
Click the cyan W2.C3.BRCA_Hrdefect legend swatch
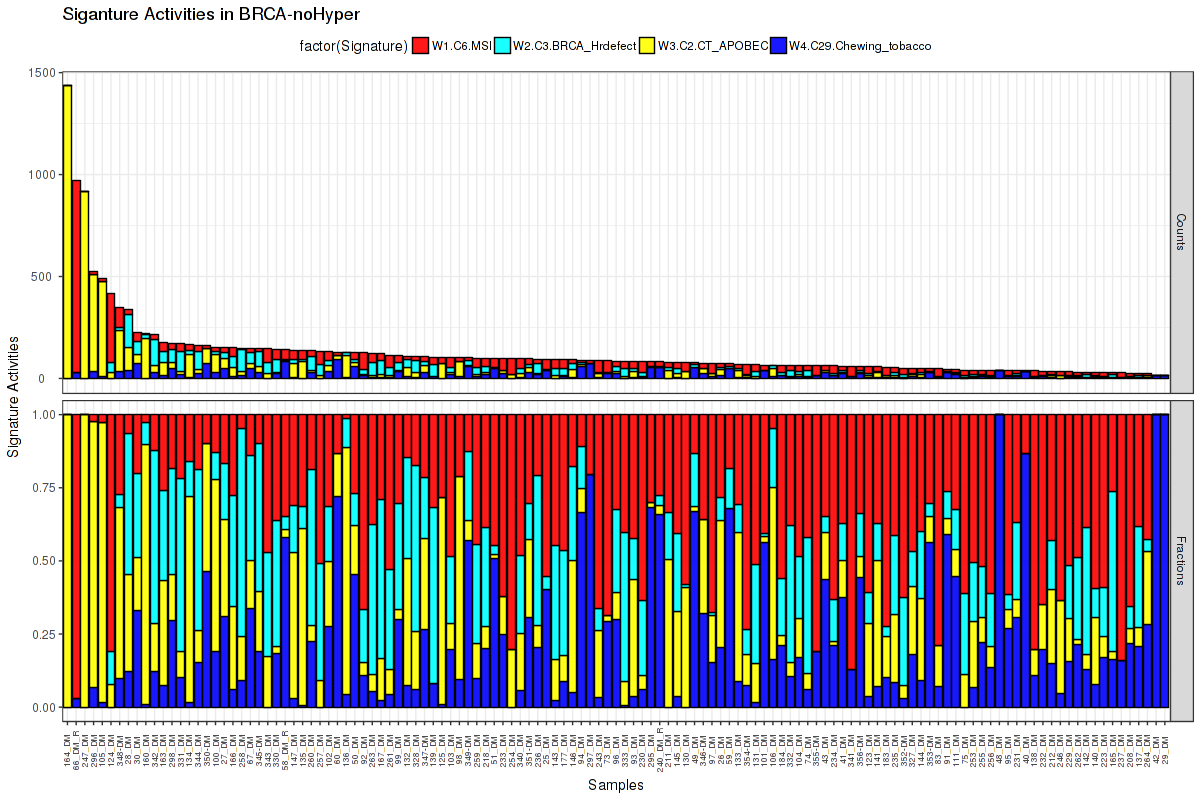503,45
